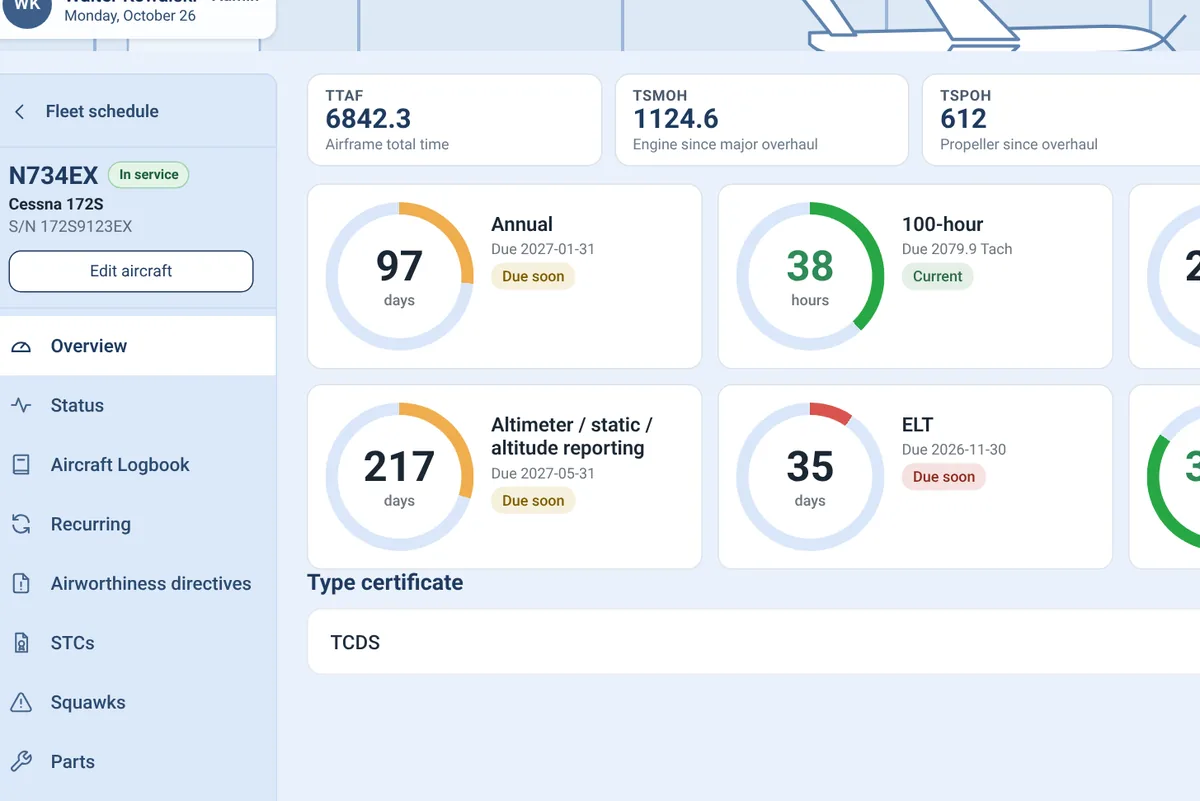Click the Due 2027-01-31 date text
This screenshot has width=1200, height=801.
(x=543, y=249)
